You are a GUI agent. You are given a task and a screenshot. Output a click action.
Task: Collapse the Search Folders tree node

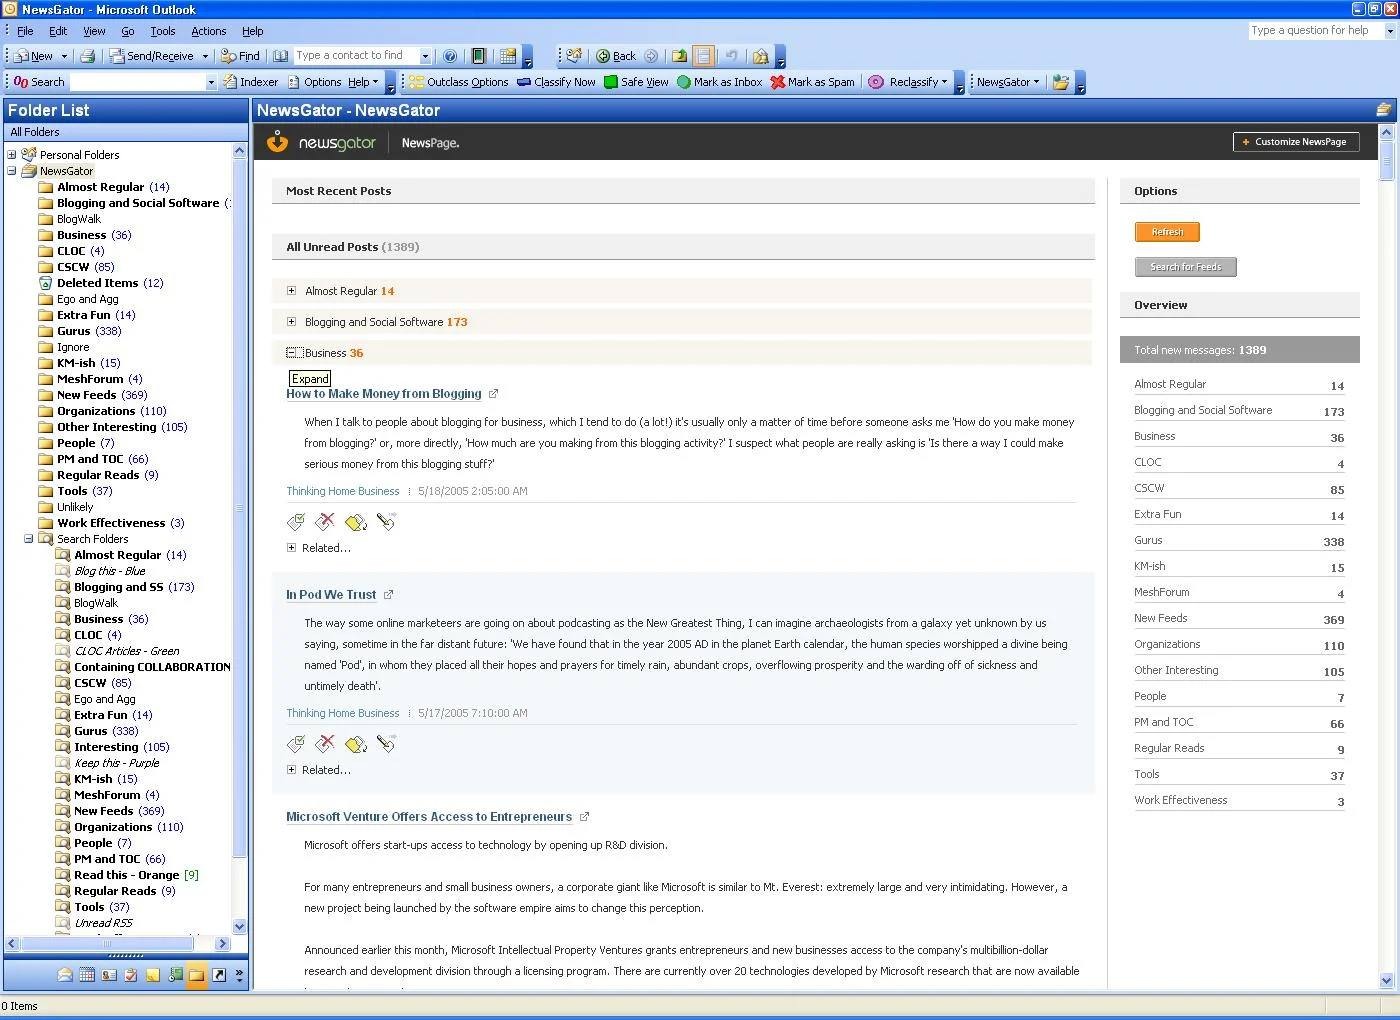(x=29, y=539)
